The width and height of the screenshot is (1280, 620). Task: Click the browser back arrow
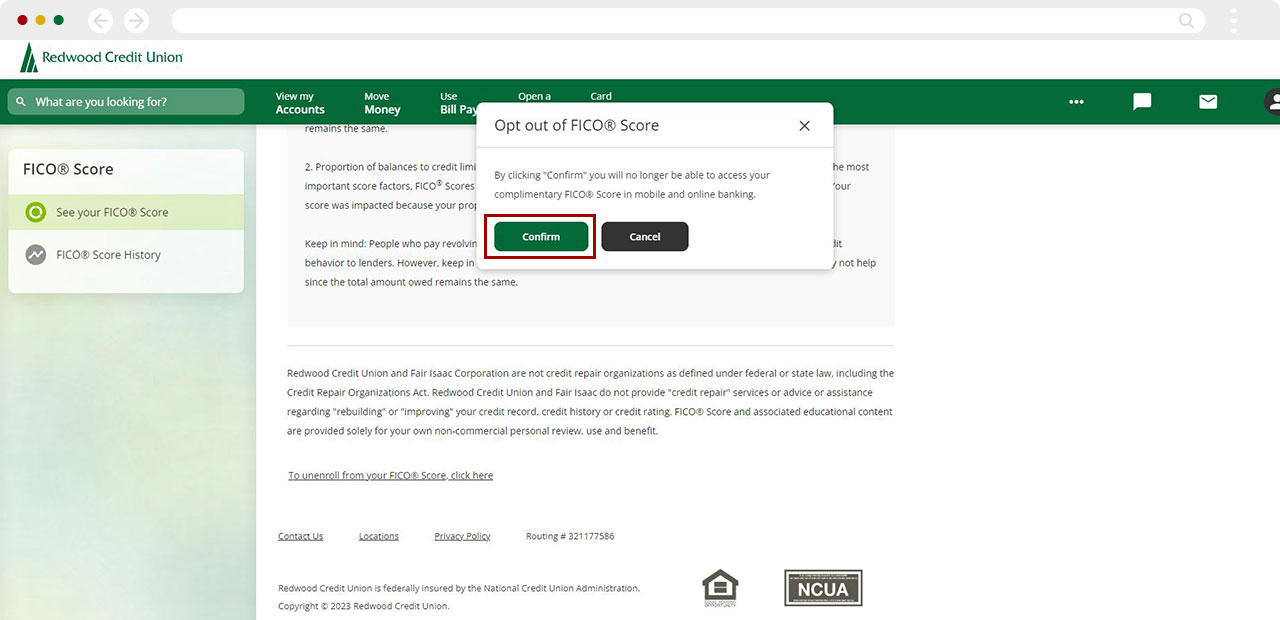click(100, 21)
